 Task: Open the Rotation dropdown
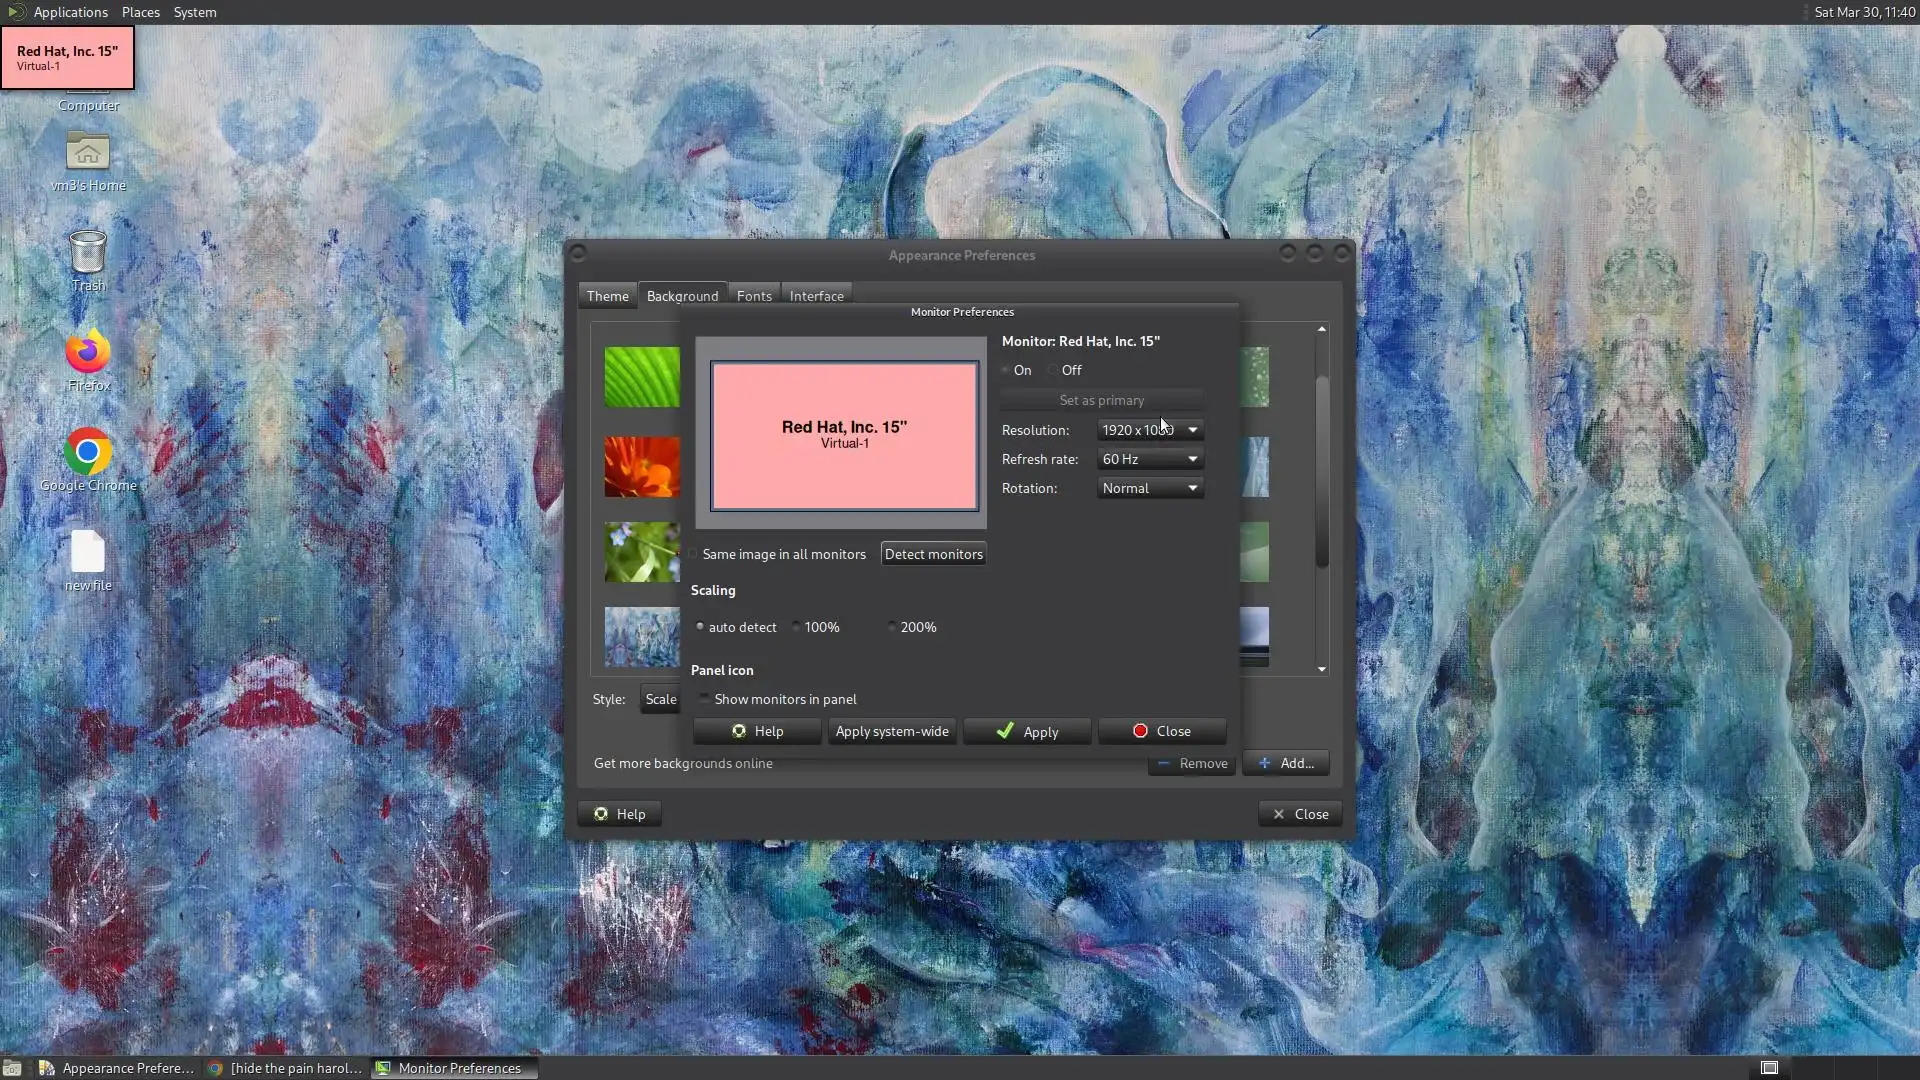1150,488
